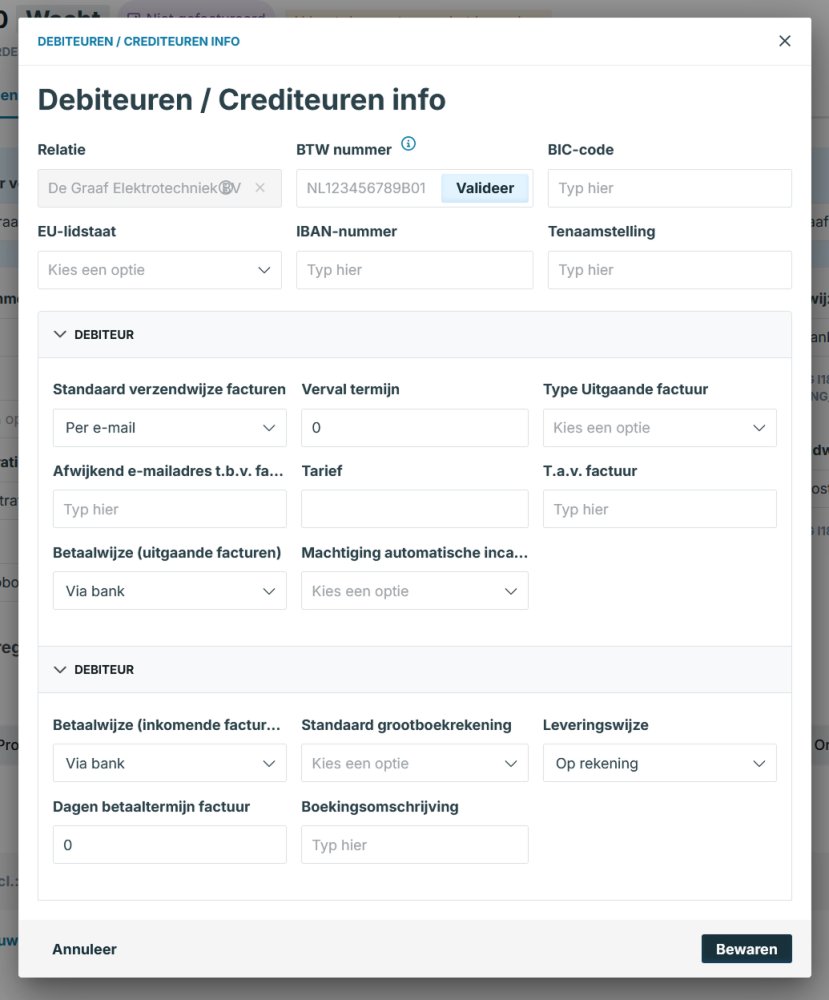Click the Annuleer button

pos(85,949)
